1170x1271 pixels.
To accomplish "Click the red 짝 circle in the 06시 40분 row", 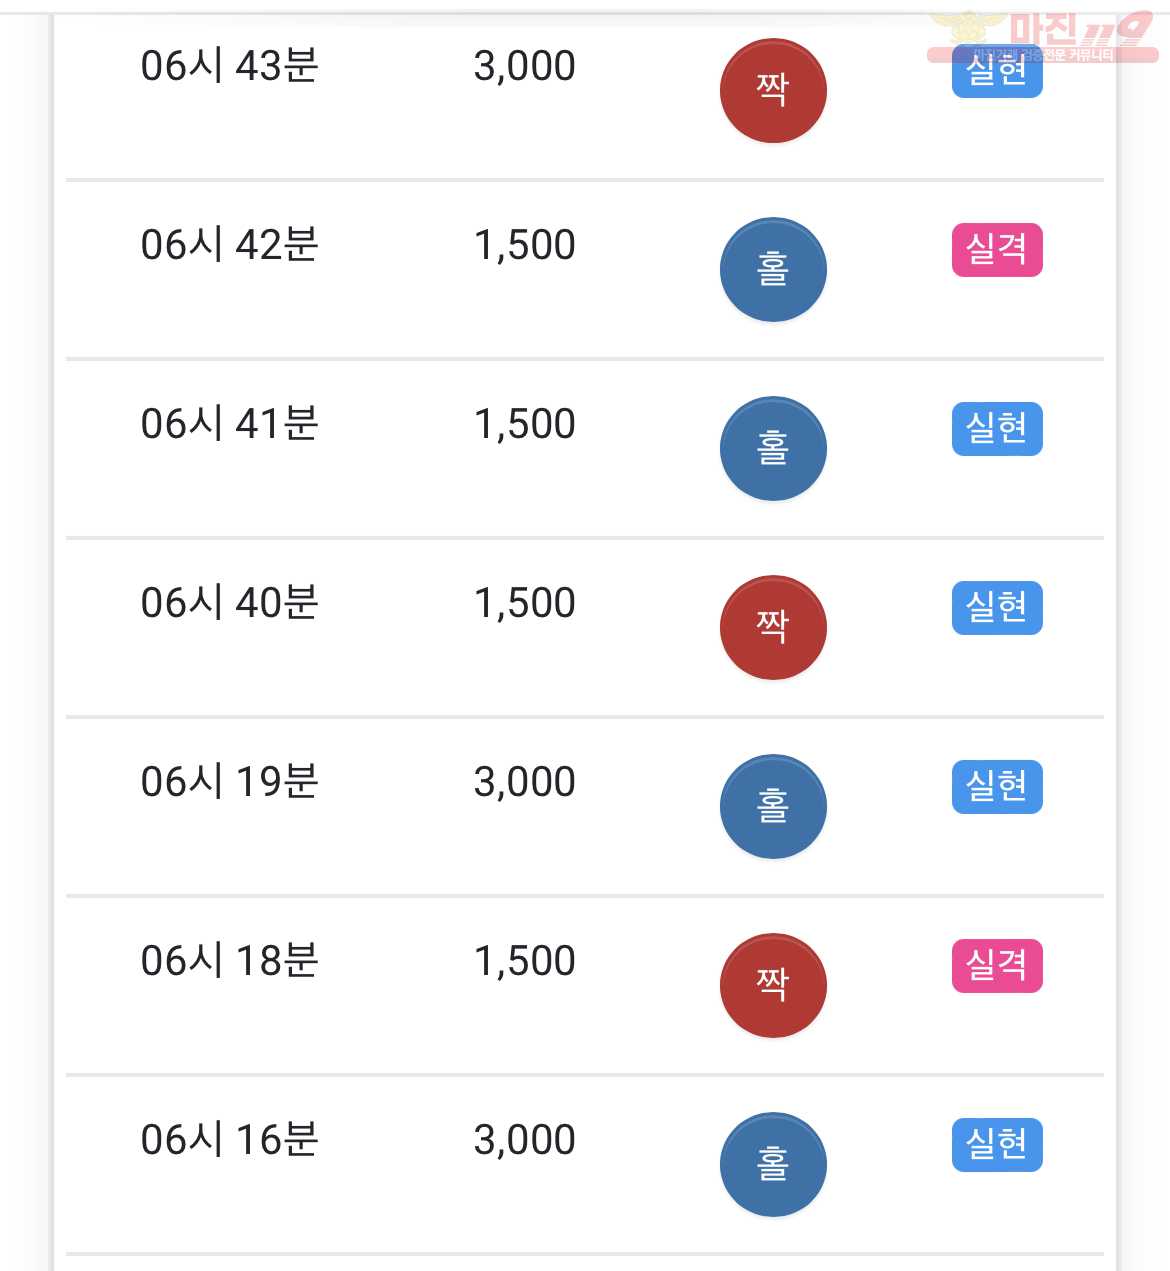I will pos(773,628).
